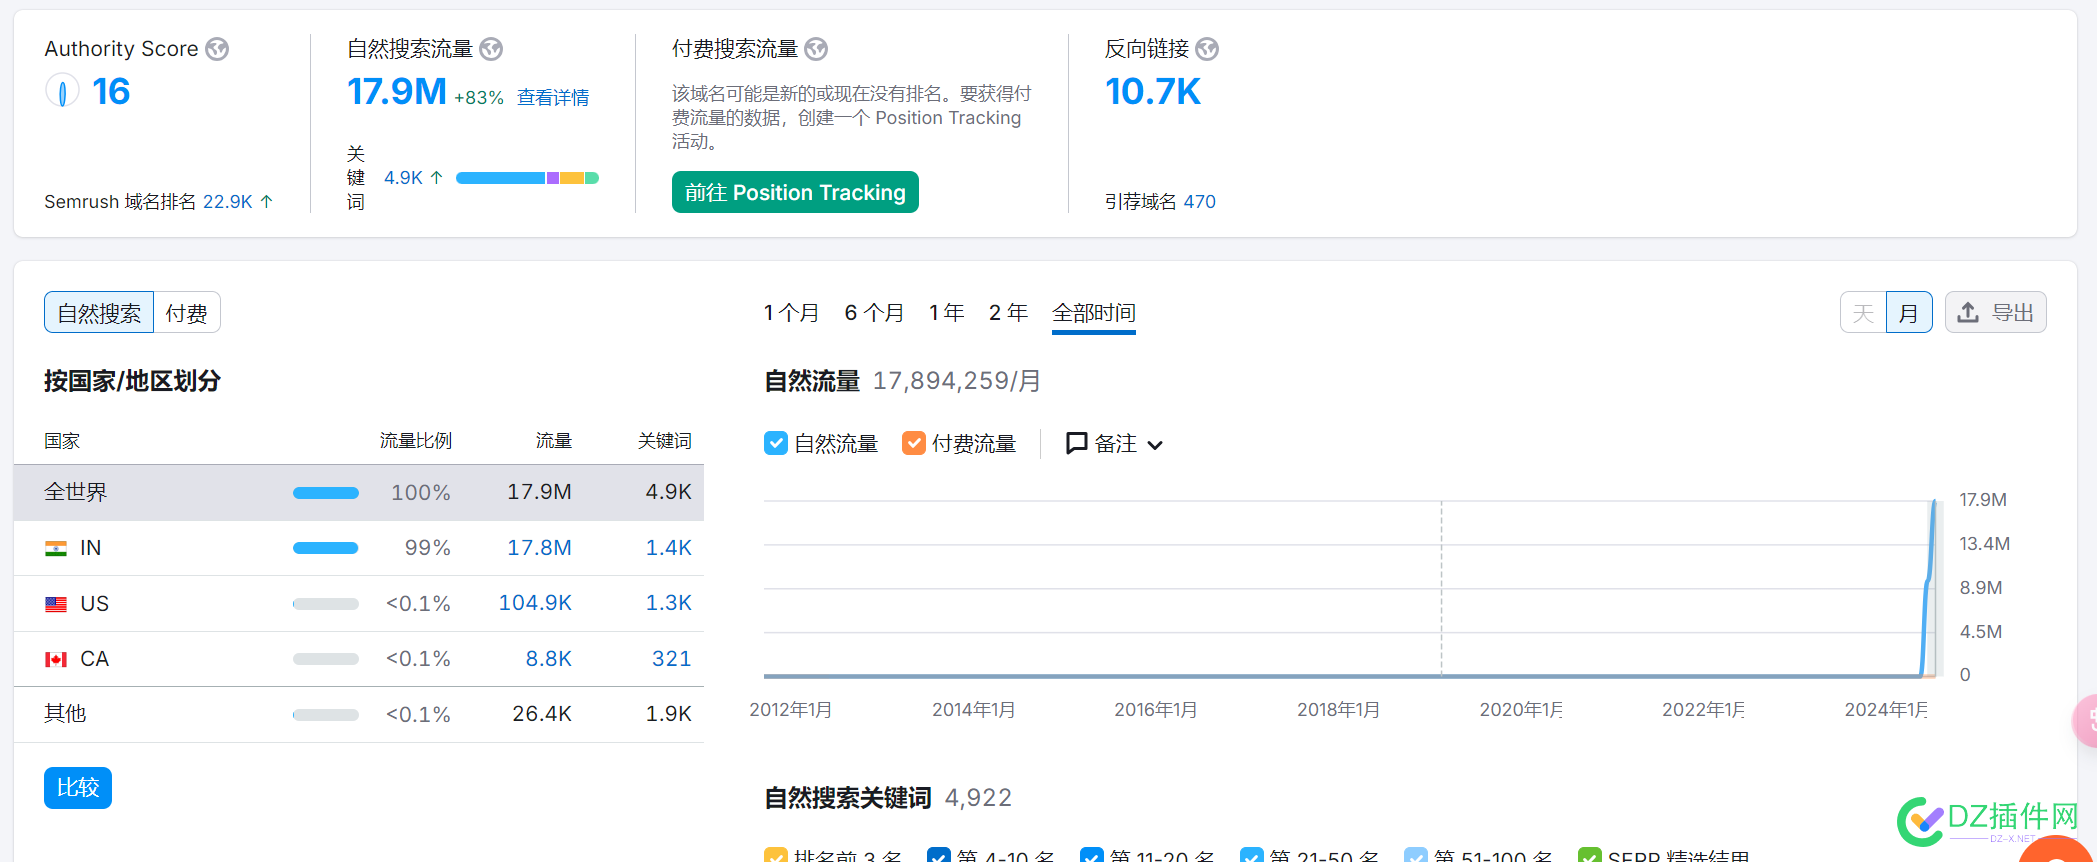Select the 全部时间 time range

point(1094,313)
